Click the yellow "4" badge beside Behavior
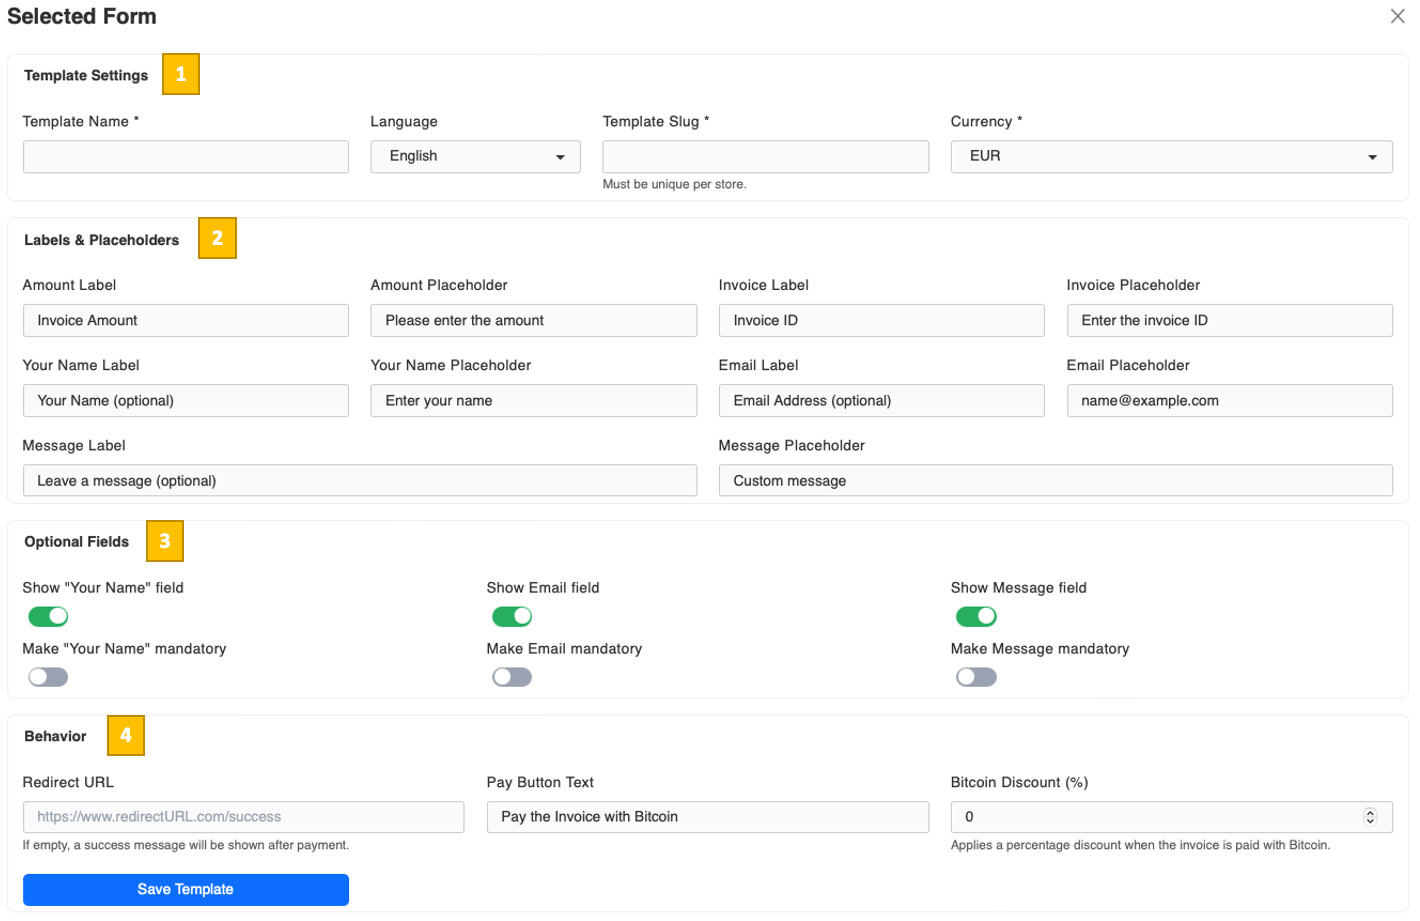Screen dimensions: 1420x921 126,735
